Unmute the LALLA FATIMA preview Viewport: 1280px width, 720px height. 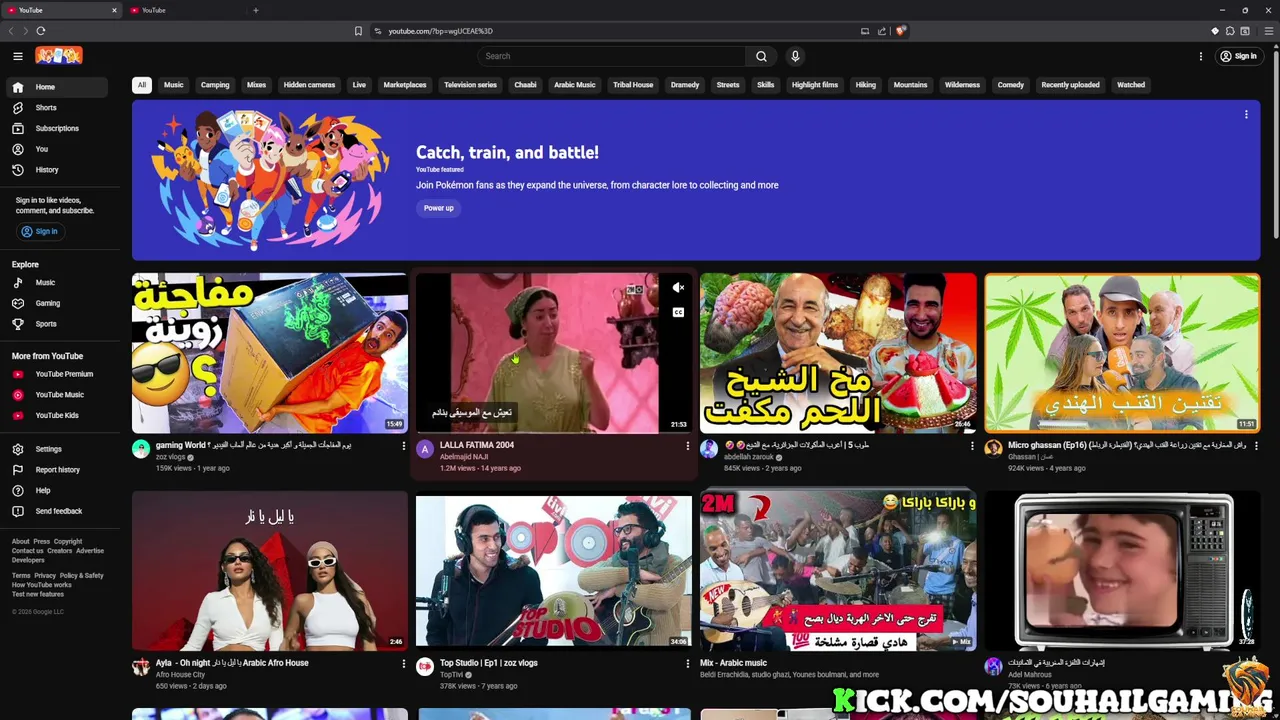[x=678, y=288]
